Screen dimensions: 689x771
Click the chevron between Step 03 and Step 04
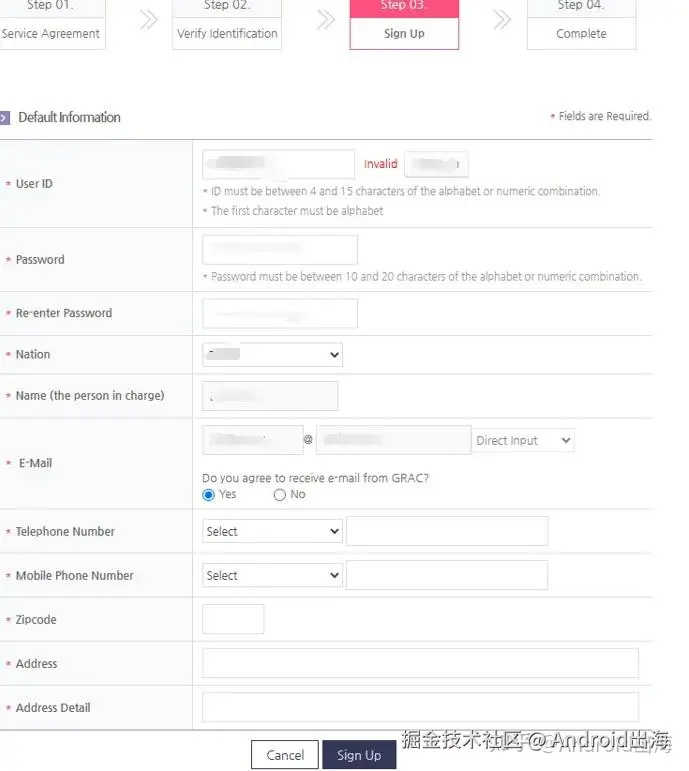click(502, 20)
